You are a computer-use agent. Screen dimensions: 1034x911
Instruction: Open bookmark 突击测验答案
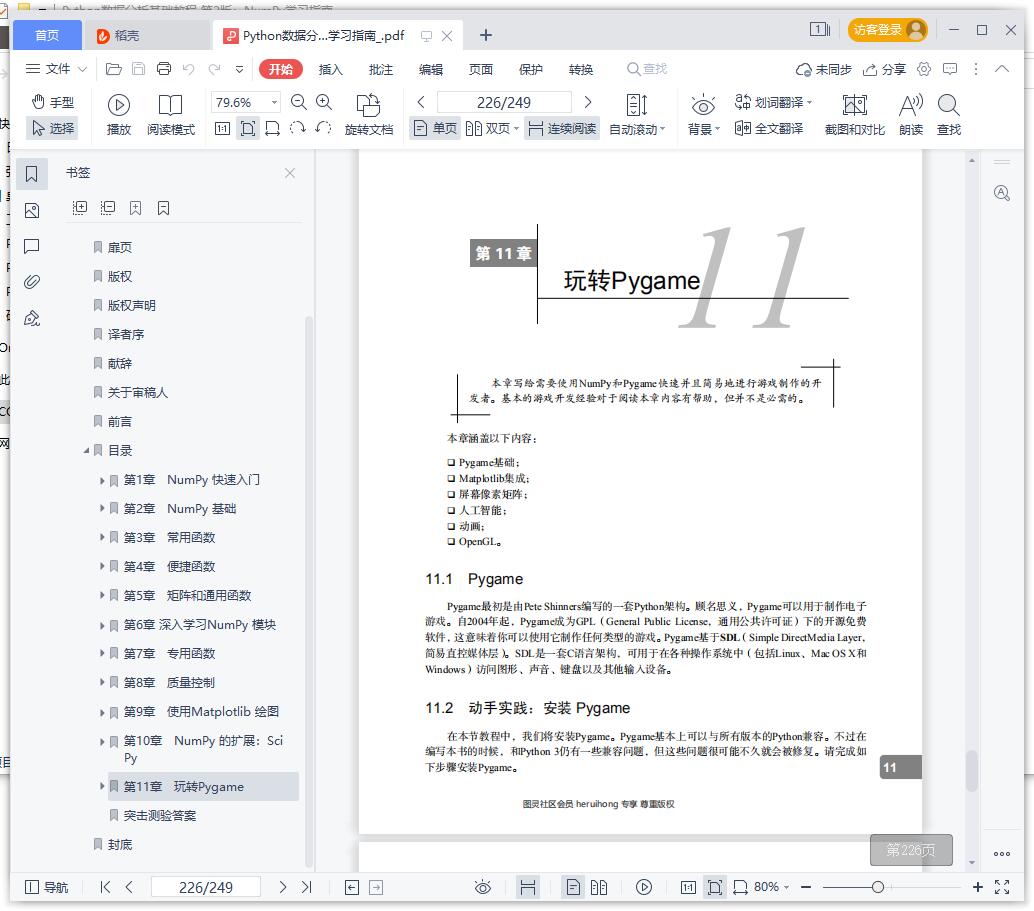[160, 815]
